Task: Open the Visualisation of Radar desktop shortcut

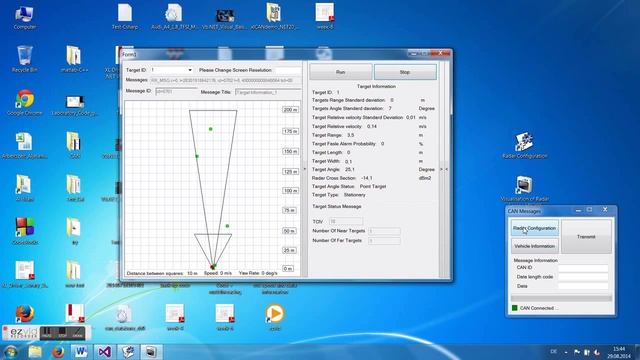Action: [524, 189]
